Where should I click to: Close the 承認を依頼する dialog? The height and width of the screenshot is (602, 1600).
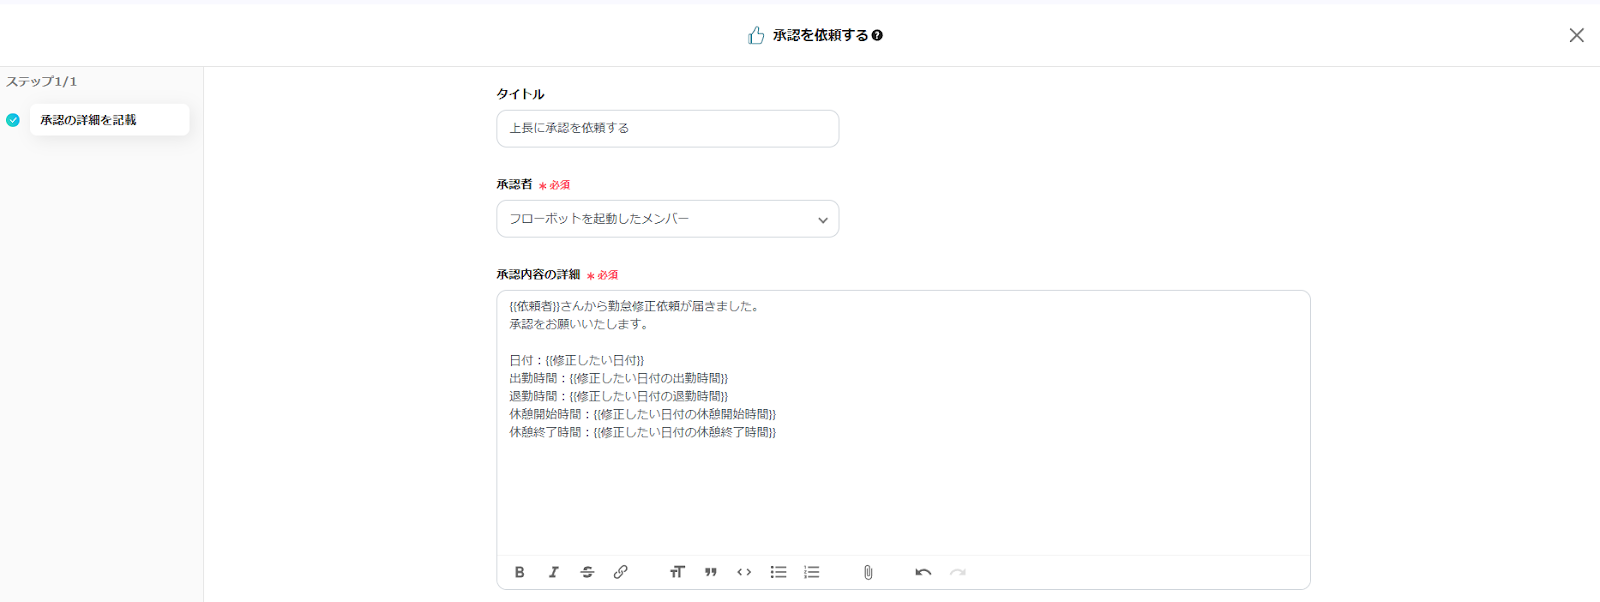click(1576, 35)
